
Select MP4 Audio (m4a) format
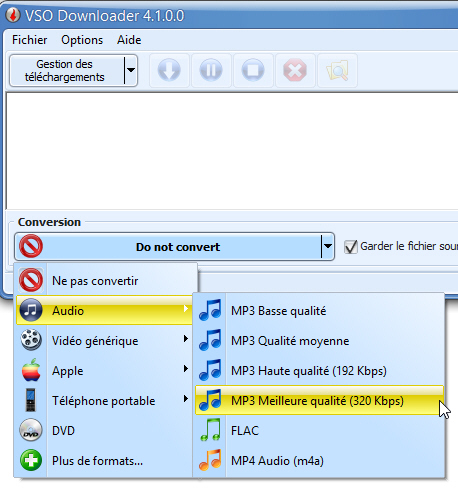(x=319, y=460)
